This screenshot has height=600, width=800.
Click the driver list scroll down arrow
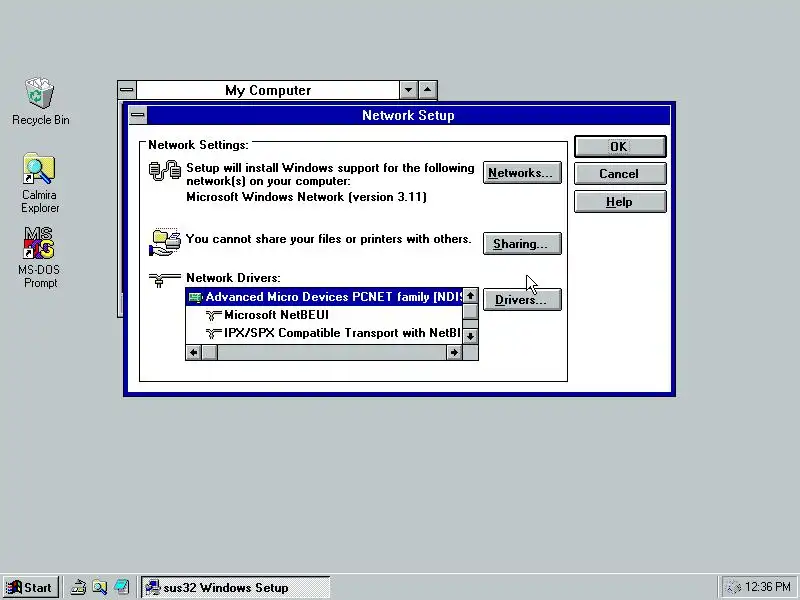pyautogui.click(x=470, y=336)
